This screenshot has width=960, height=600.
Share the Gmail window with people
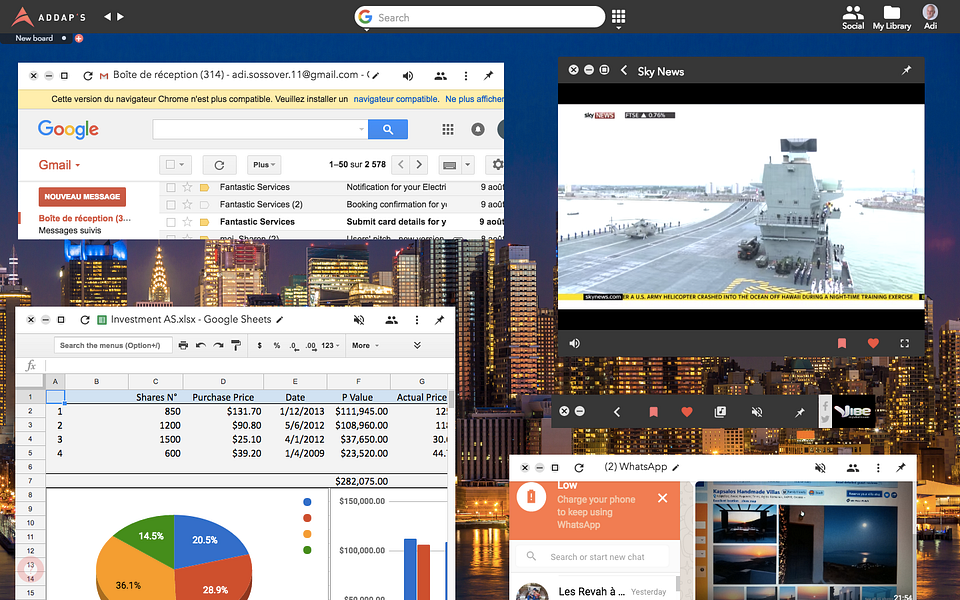440,76
